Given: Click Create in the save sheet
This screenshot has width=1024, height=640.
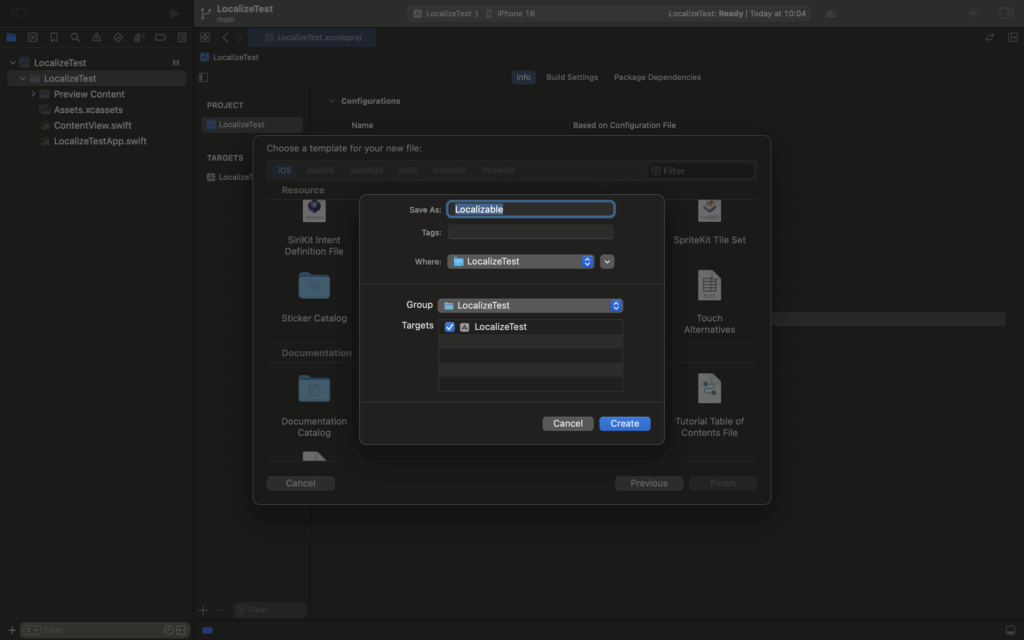Looking at the screenshot, I should click(624, 423).
